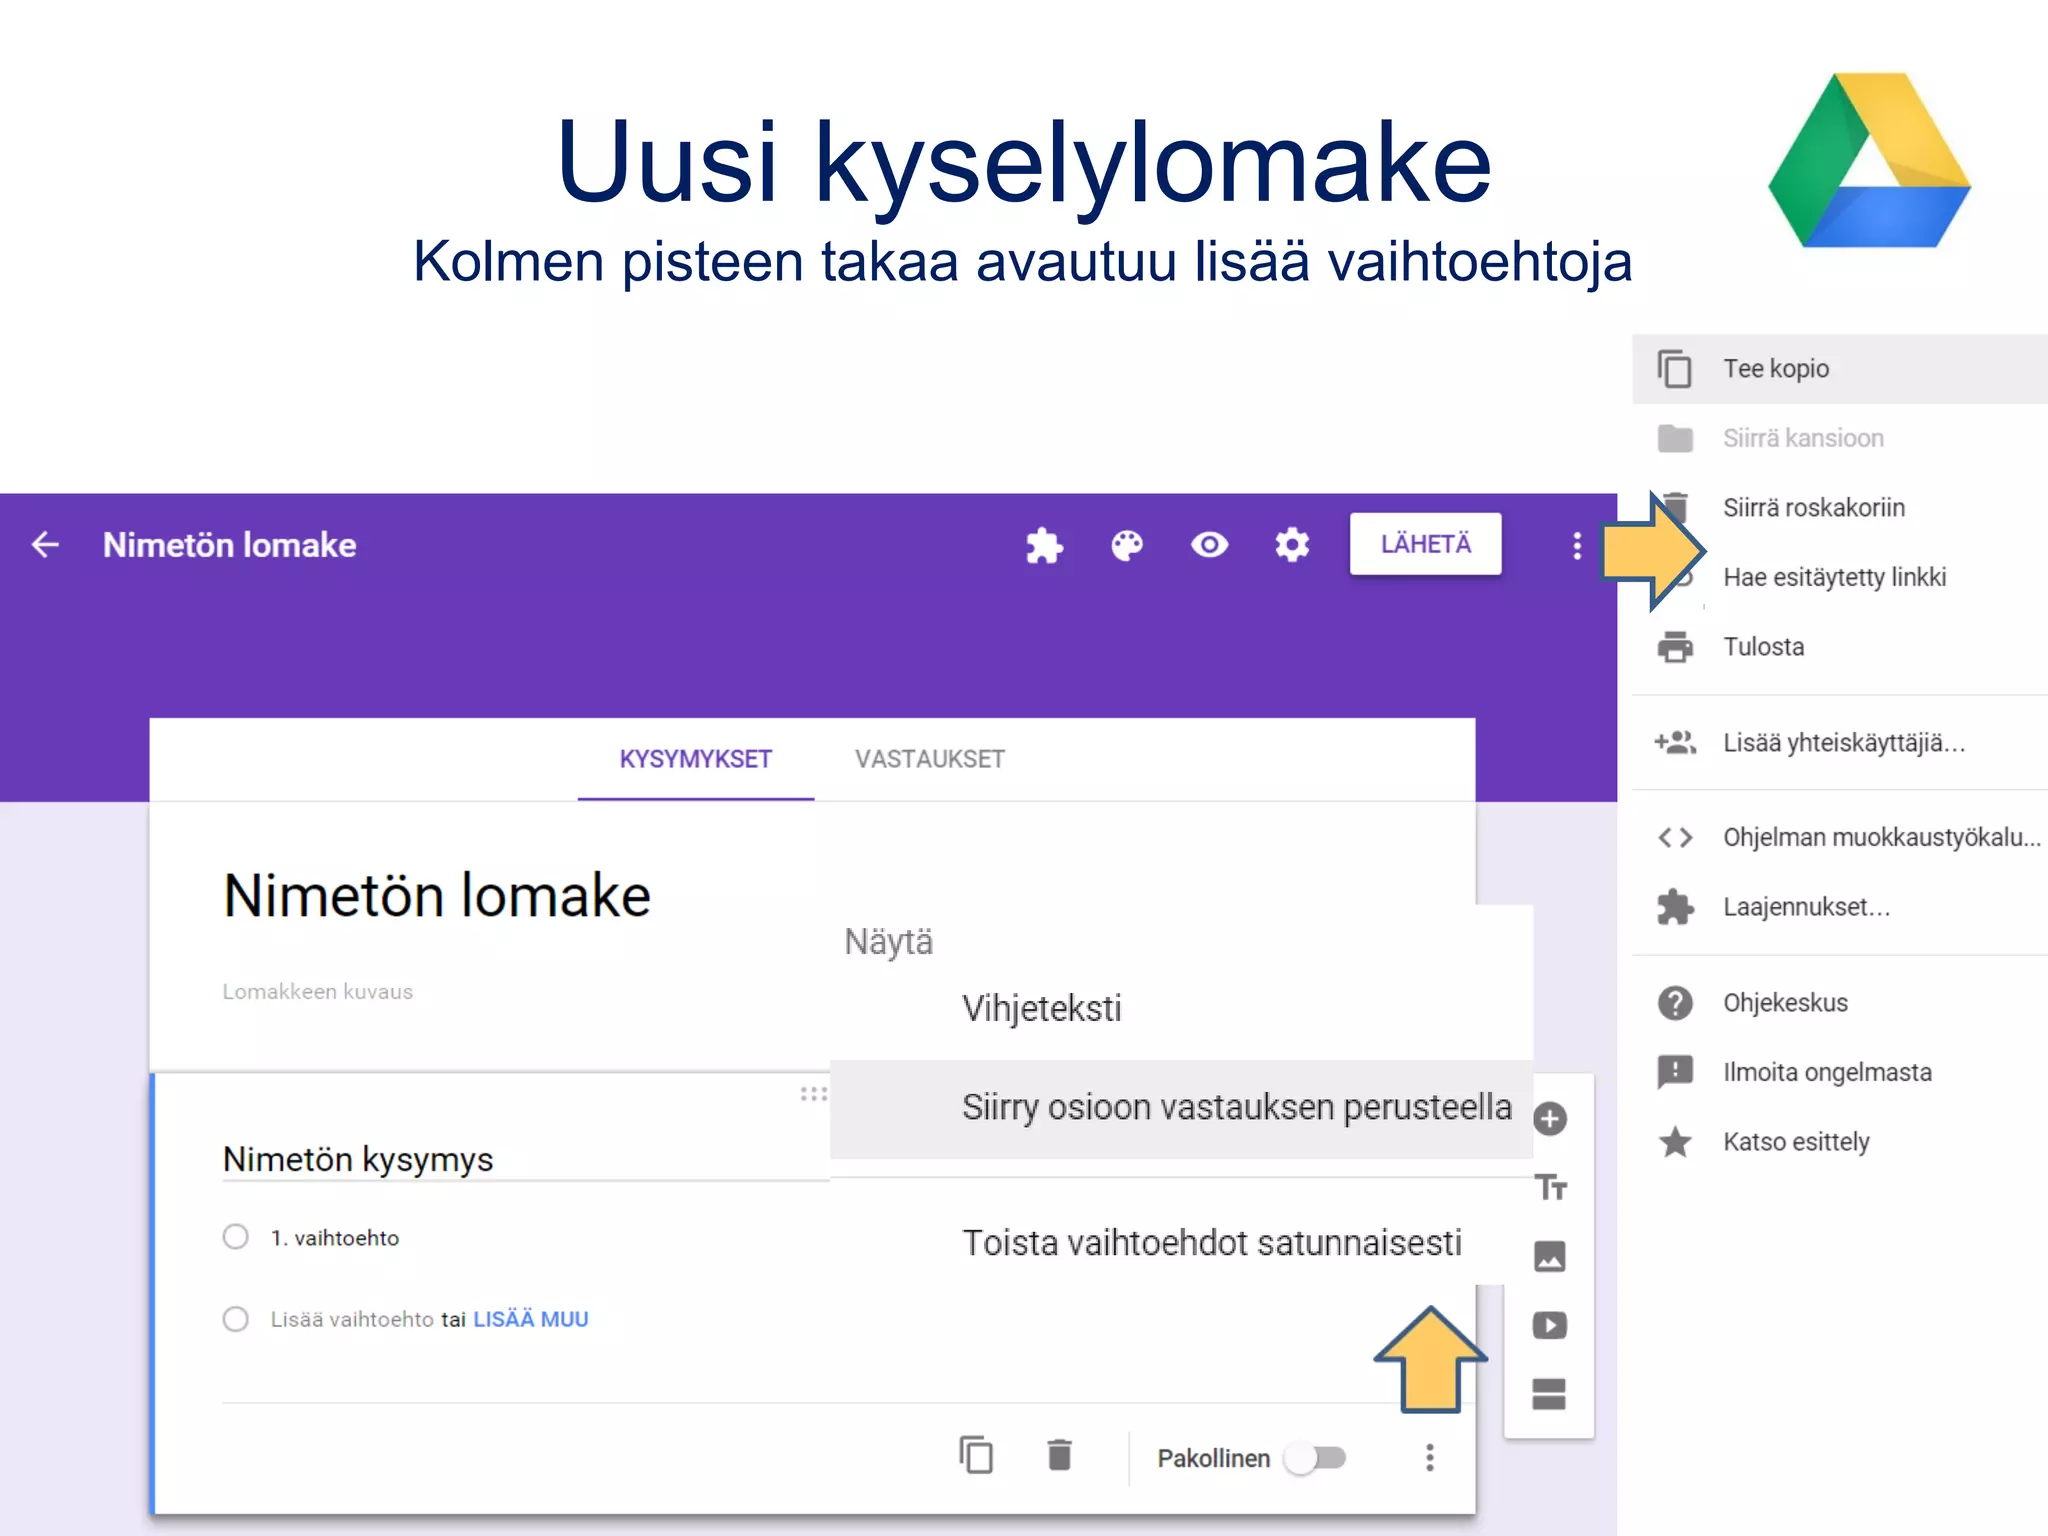
Task: Click the 1. vaihtoehto option text
Action: point(334,1238)
